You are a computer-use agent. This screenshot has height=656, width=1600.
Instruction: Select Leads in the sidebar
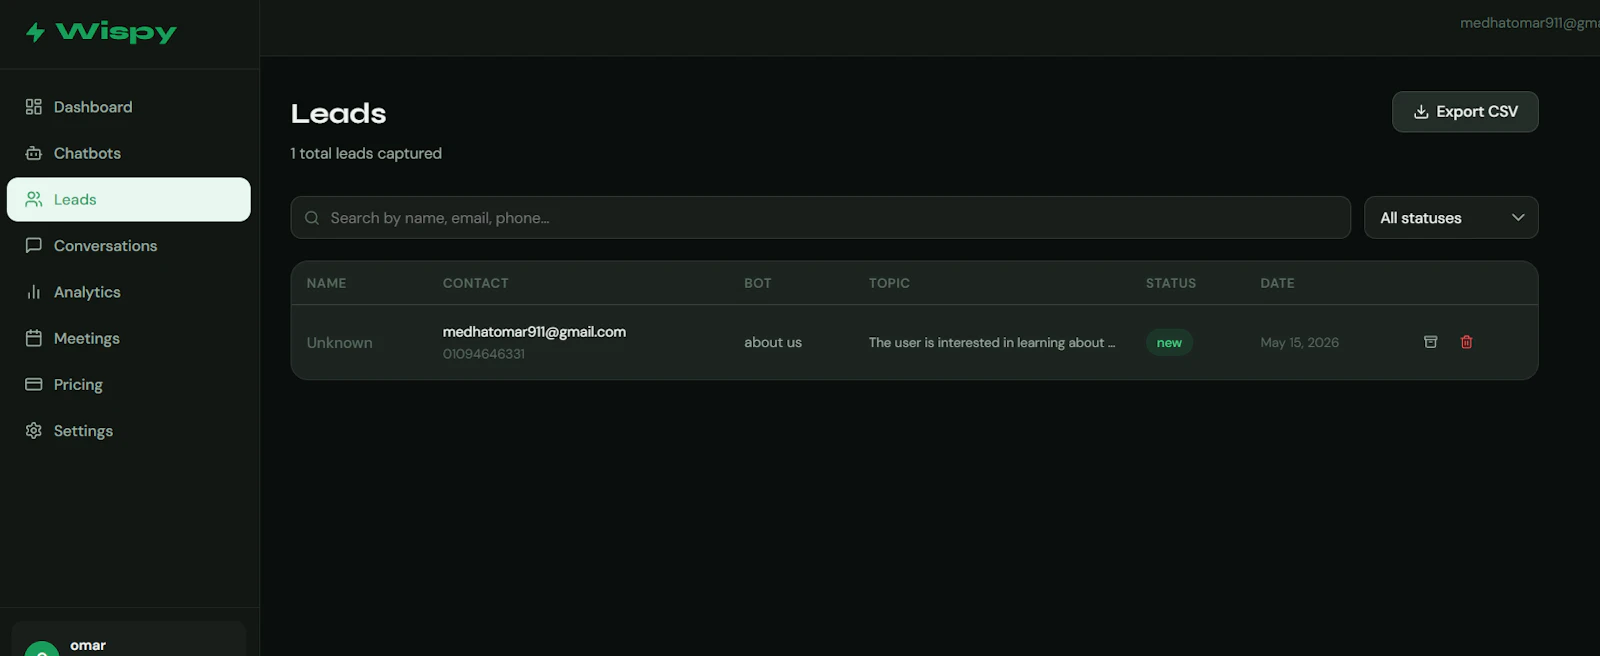(x=129, y=199)
